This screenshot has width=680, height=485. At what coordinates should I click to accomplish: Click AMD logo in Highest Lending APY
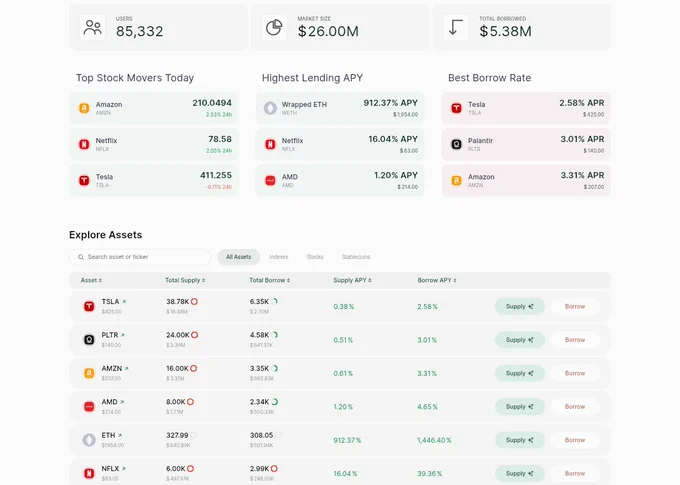coord(270,180)
